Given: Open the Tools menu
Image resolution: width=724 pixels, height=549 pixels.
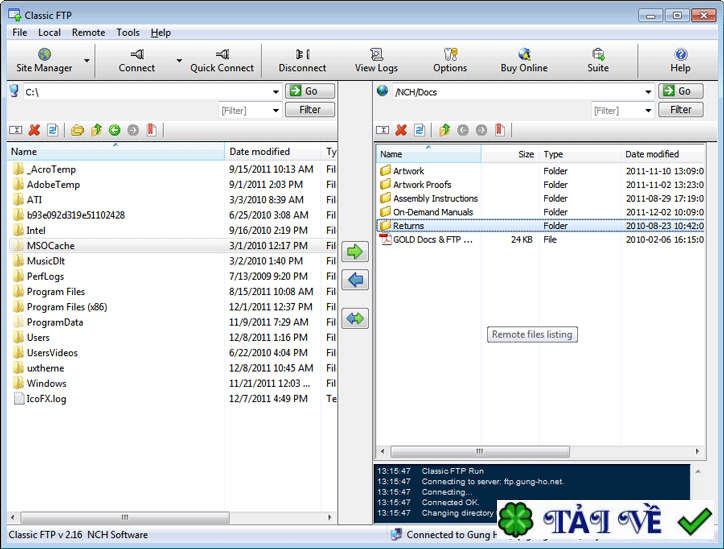Looking at the screenshot, I should pyautogui.click(x=128, y=32).
